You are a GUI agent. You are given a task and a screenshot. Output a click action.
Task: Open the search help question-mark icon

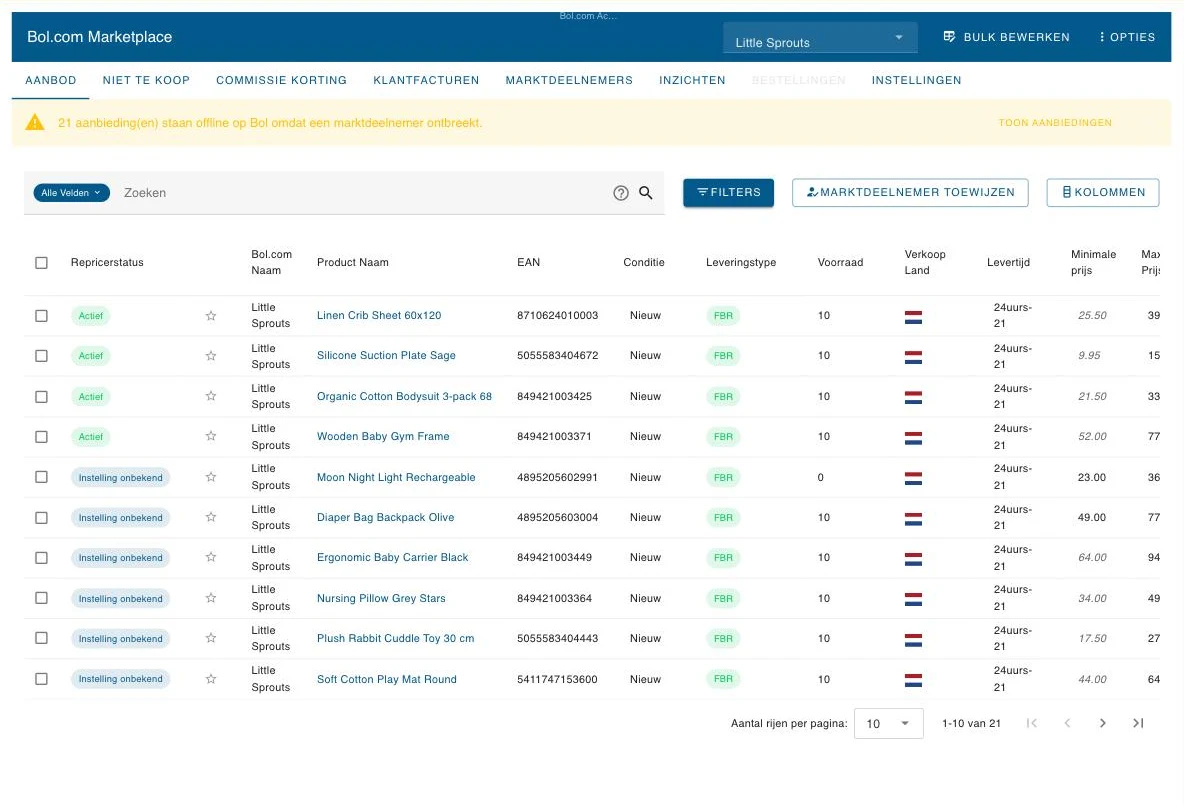pyautogui.click(x=621, y=193)
